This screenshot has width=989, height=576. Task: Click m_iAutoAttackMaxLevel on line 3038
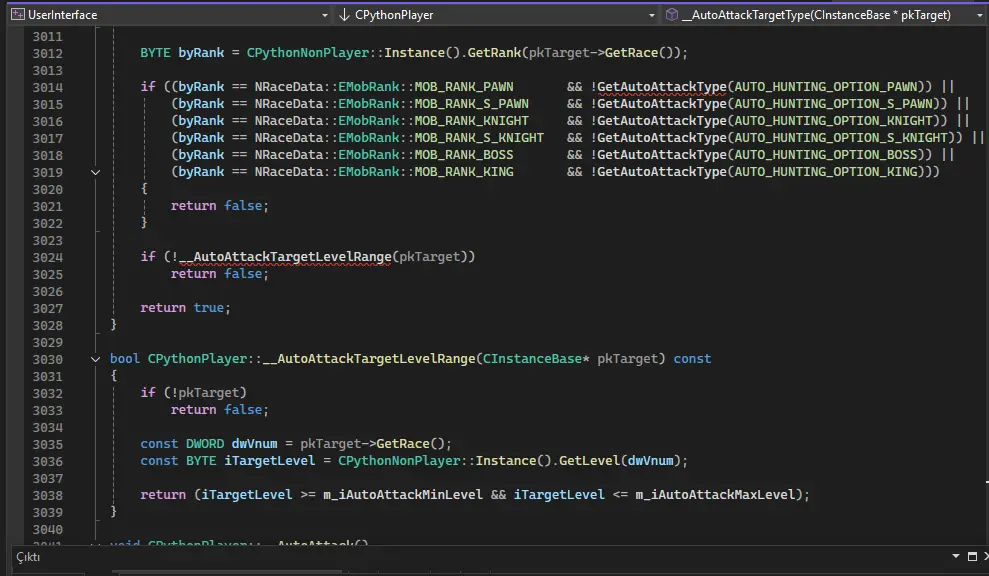715,495
